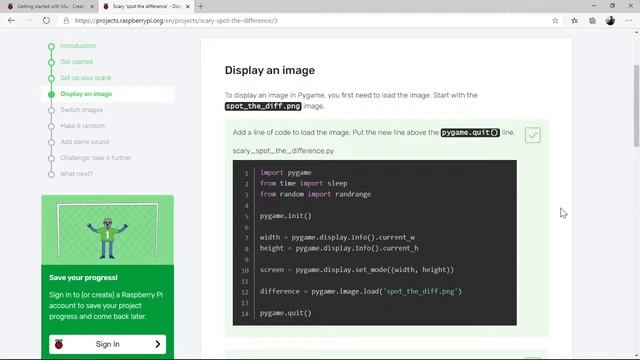This screenshot has width=640, height=360.
Task: Click the What next? step circle marker
Action: point(51,174)
